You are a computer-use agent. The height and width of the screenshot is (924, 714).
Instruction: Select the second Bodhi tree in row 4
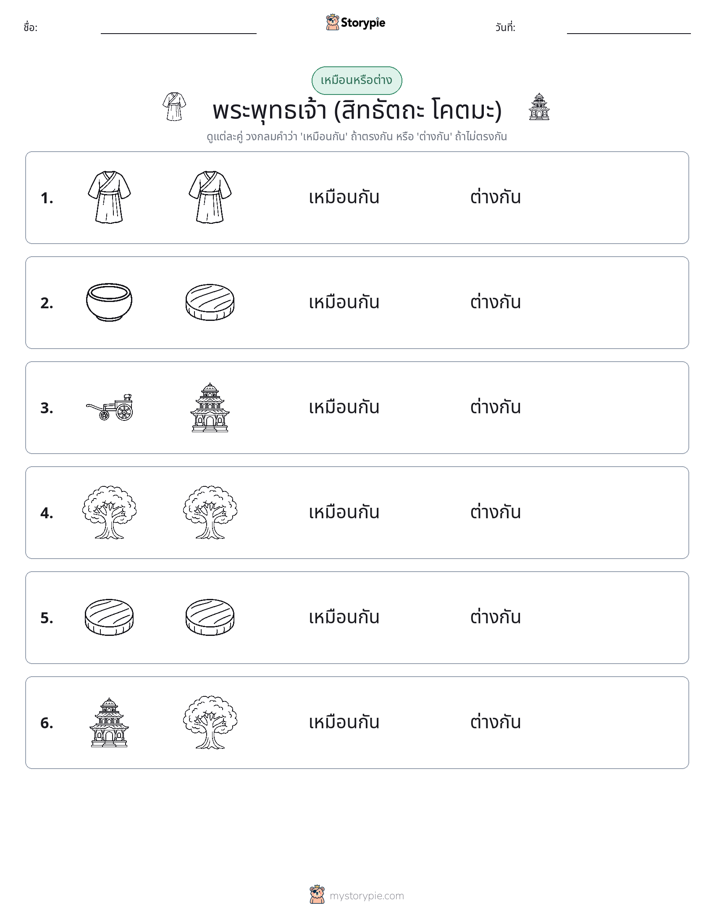[210, 512]
